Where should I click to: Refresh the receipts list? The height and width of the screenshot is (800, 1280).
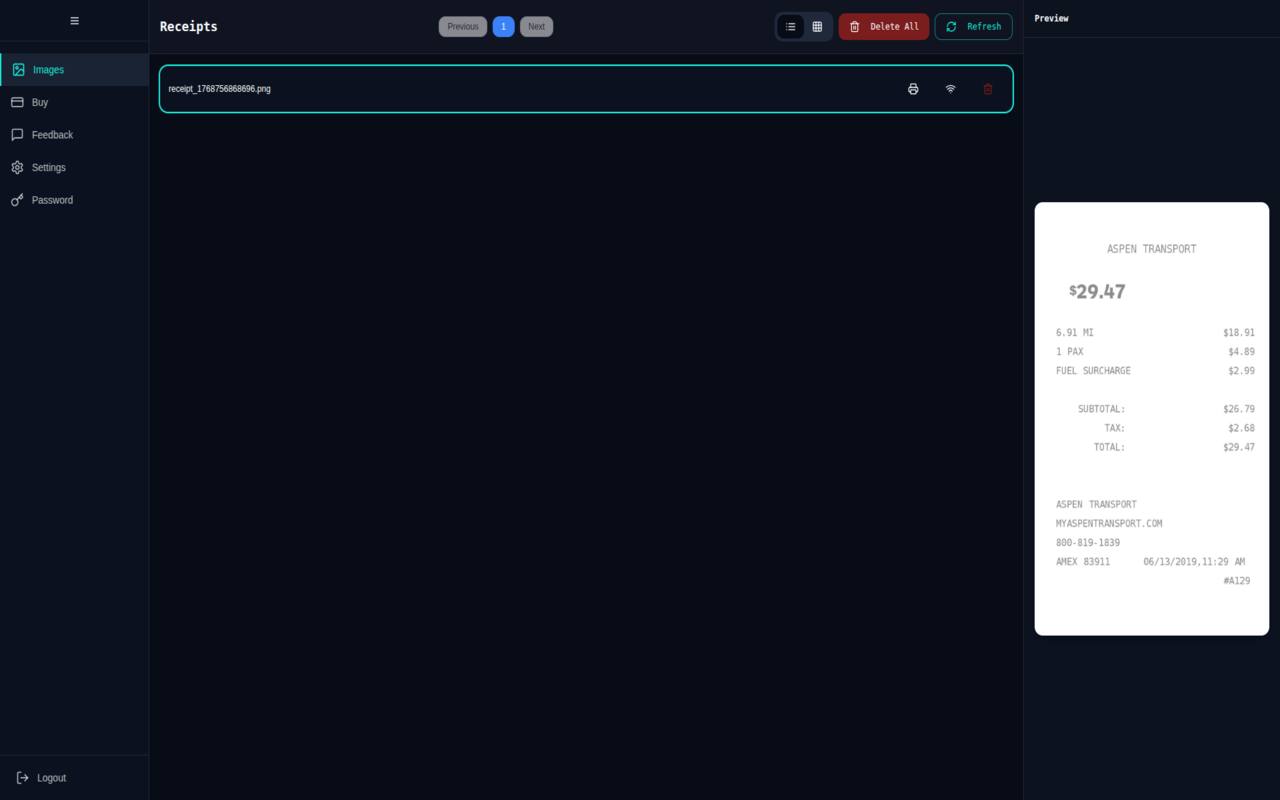pyautogui.click(x=973, y=27)
